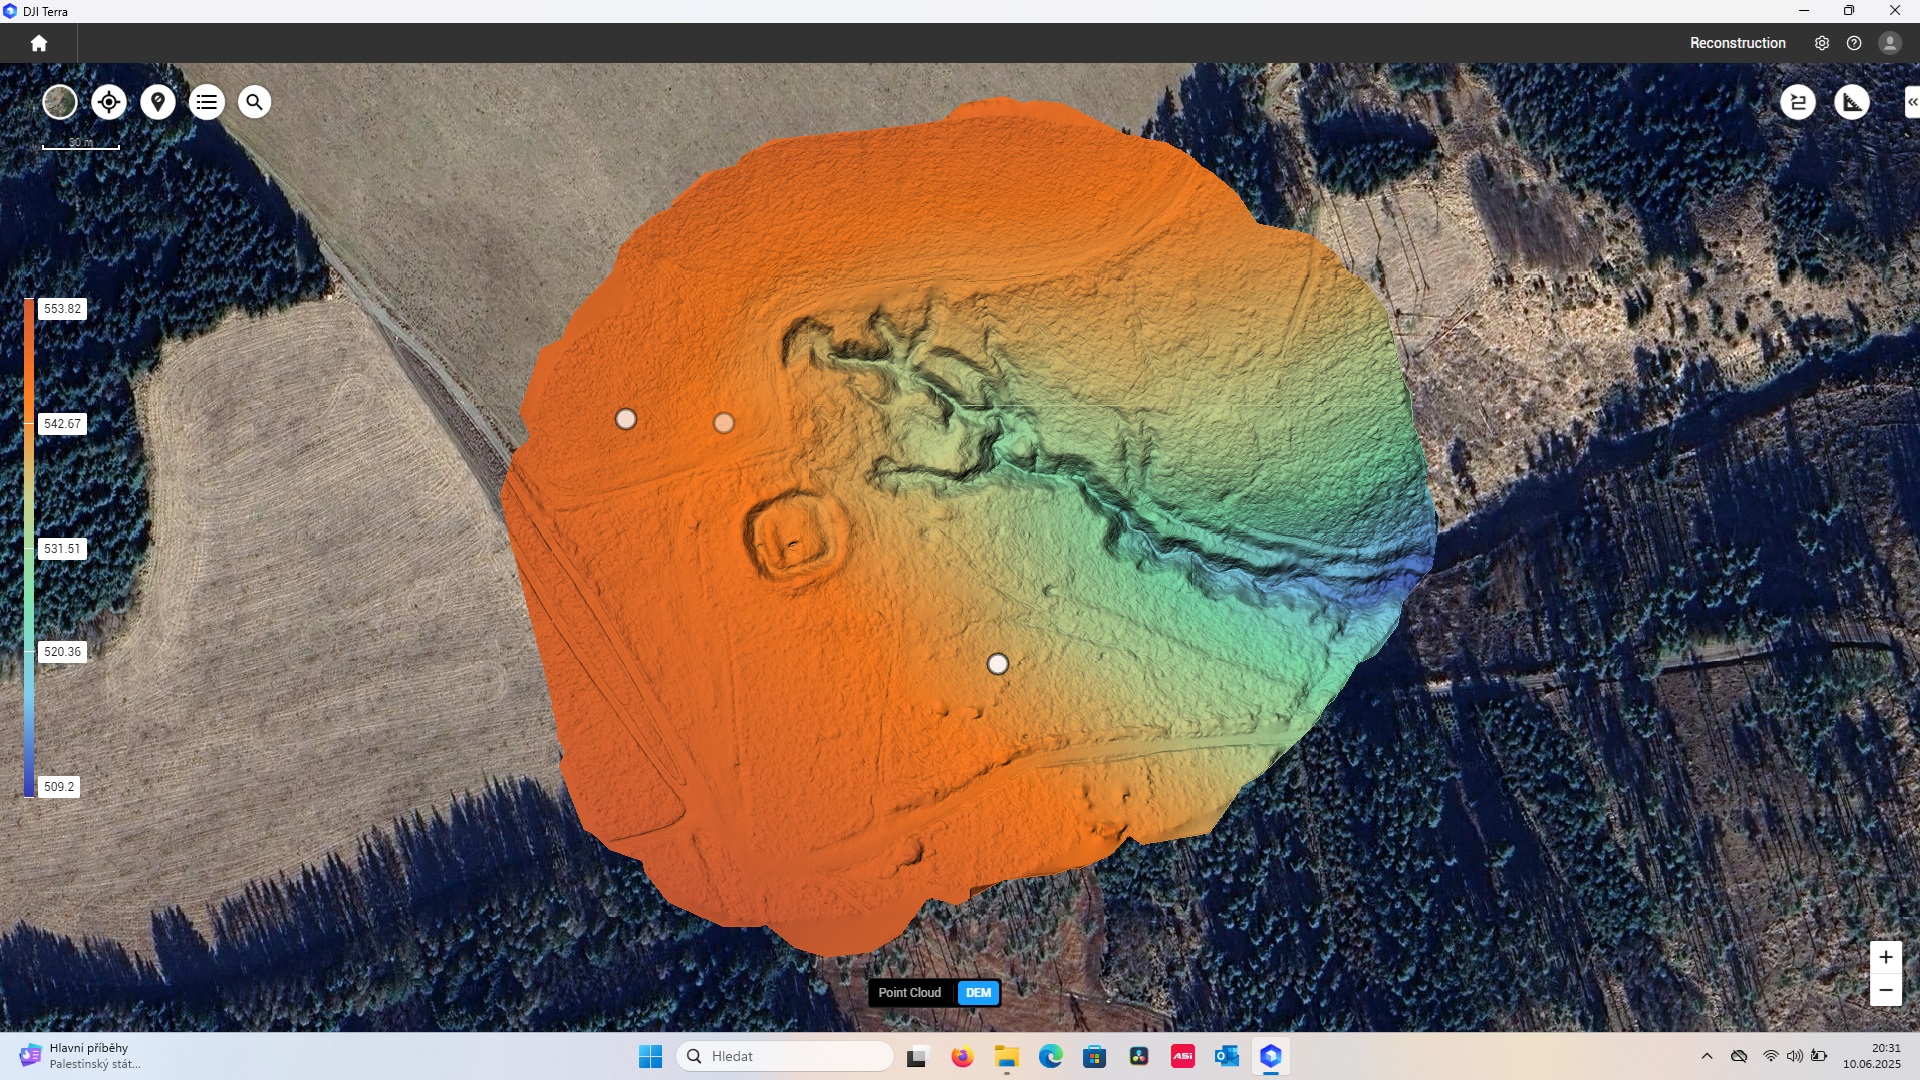This screenshot has height=1080, width=1920.
Task: Zoom out the map with minus button
Action: [x=1885, y=990]
